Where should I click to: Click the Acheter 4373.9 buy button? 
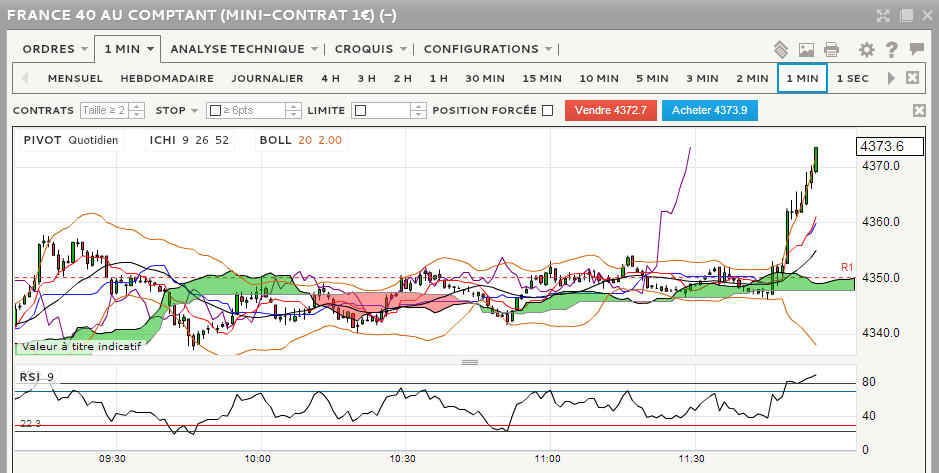click(709, 111)
